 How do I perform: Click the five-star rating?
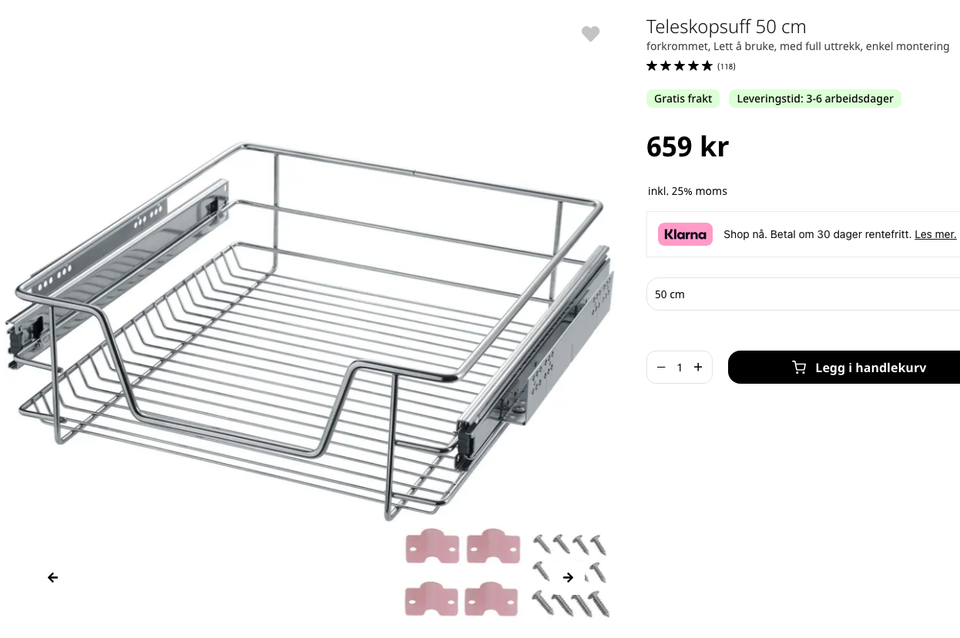pos(679,66)
